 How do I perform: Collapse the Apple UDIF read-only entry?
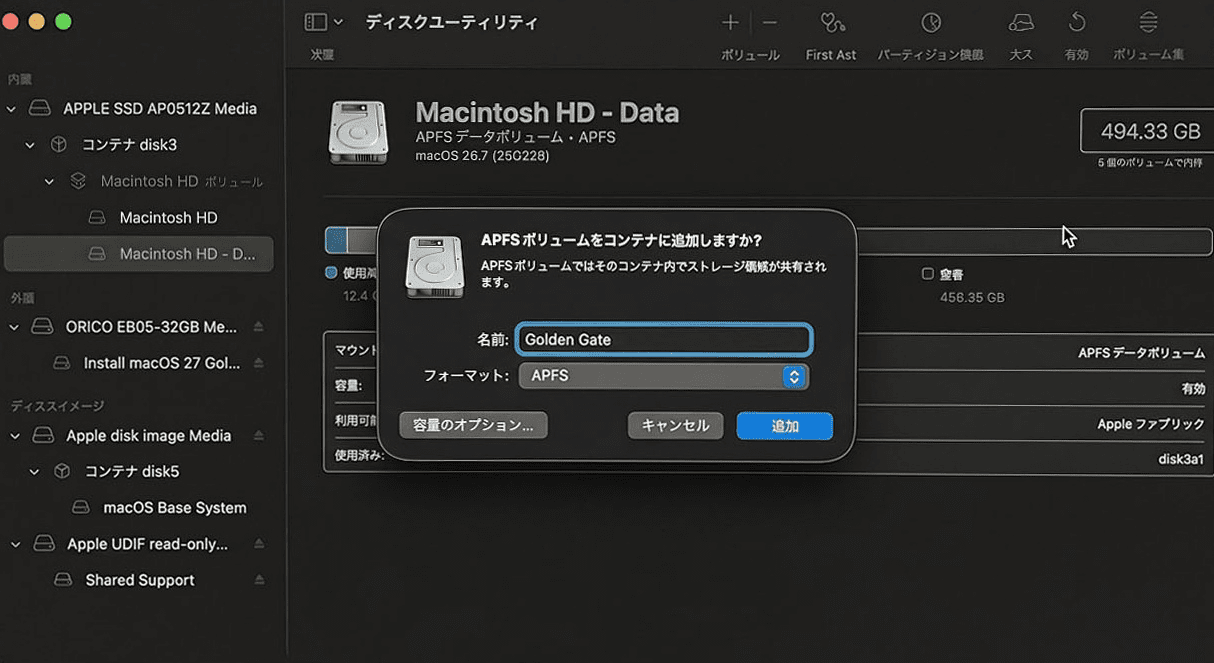pos(15,544)
